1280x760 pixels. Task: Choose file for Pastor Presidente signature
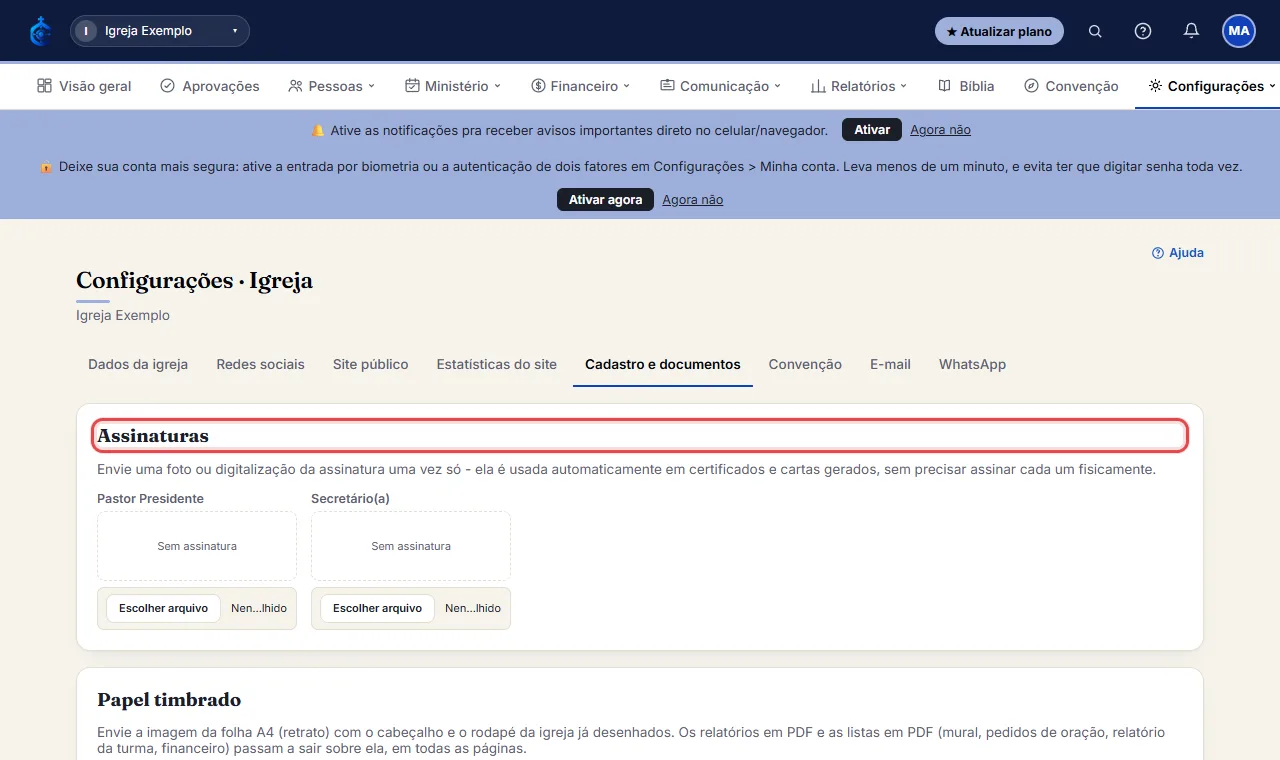(x=163, y=608)
